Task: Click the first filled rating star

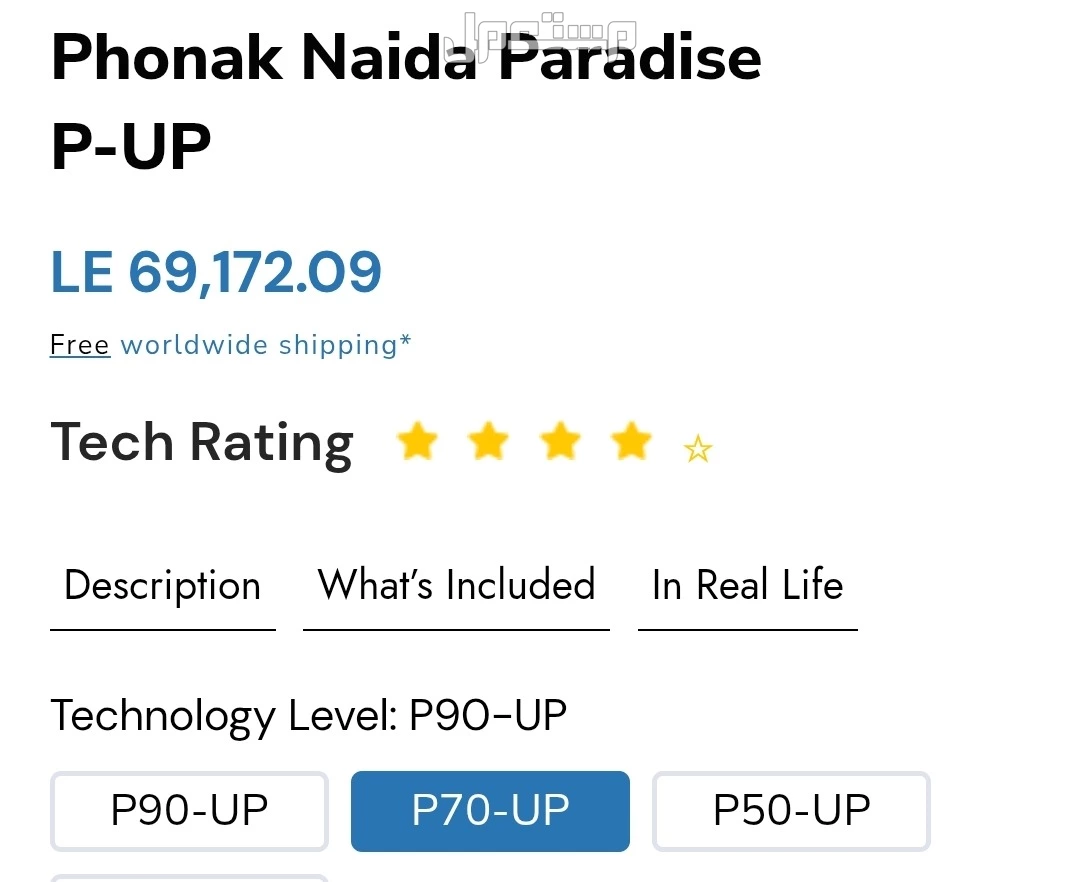Action: [417, 441]
